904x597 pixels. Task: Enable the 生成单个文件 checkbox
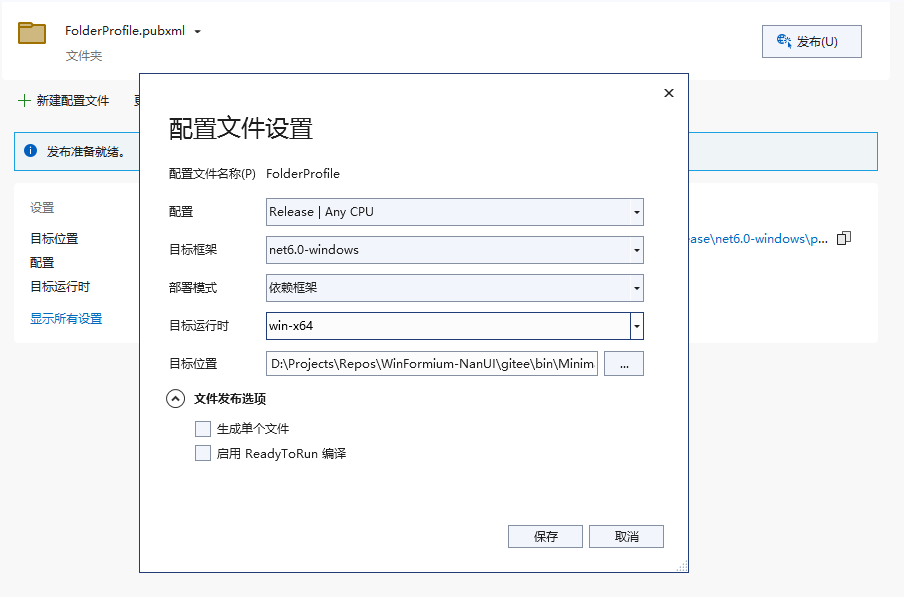pyautogui.click(x=203, y=429)
